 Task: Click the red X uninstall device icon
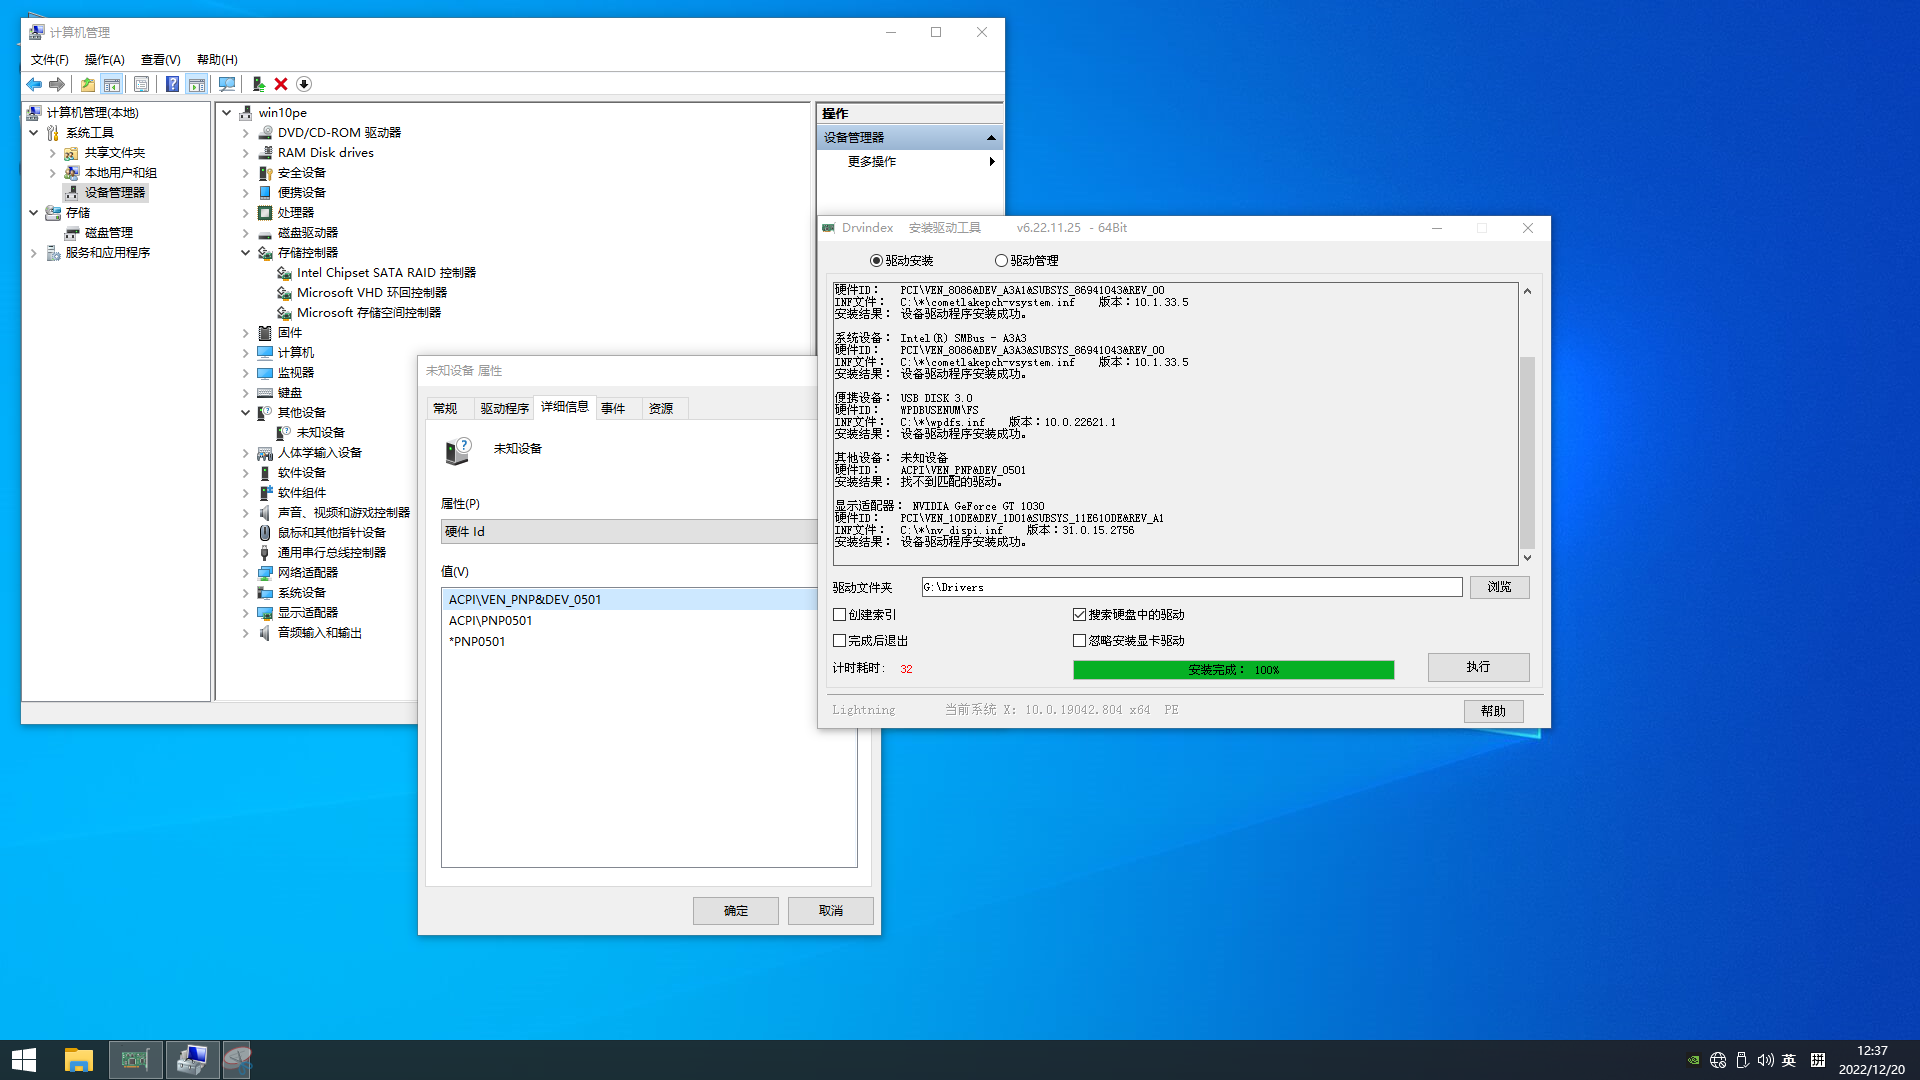(x=281, y=85)
